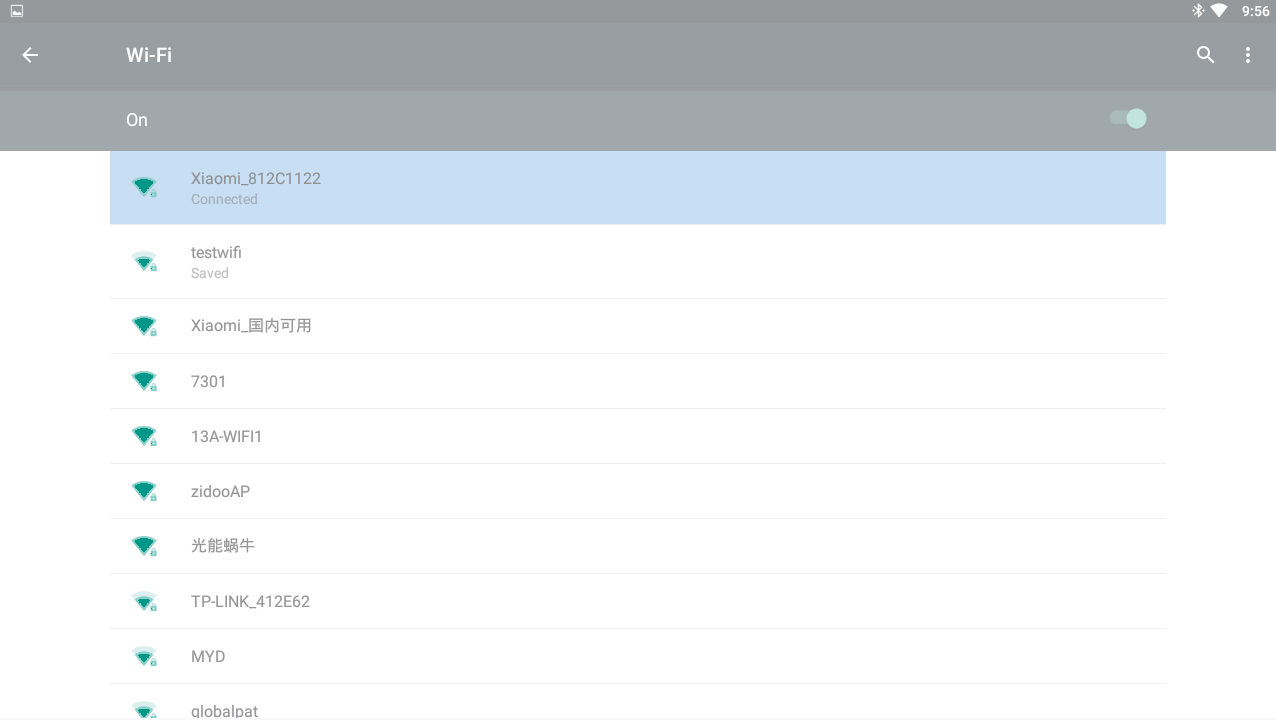Image resolution: width=1276 pixels, height=720 pixels.
Task: Tap signal icon beside MYD
Action: 145,656
